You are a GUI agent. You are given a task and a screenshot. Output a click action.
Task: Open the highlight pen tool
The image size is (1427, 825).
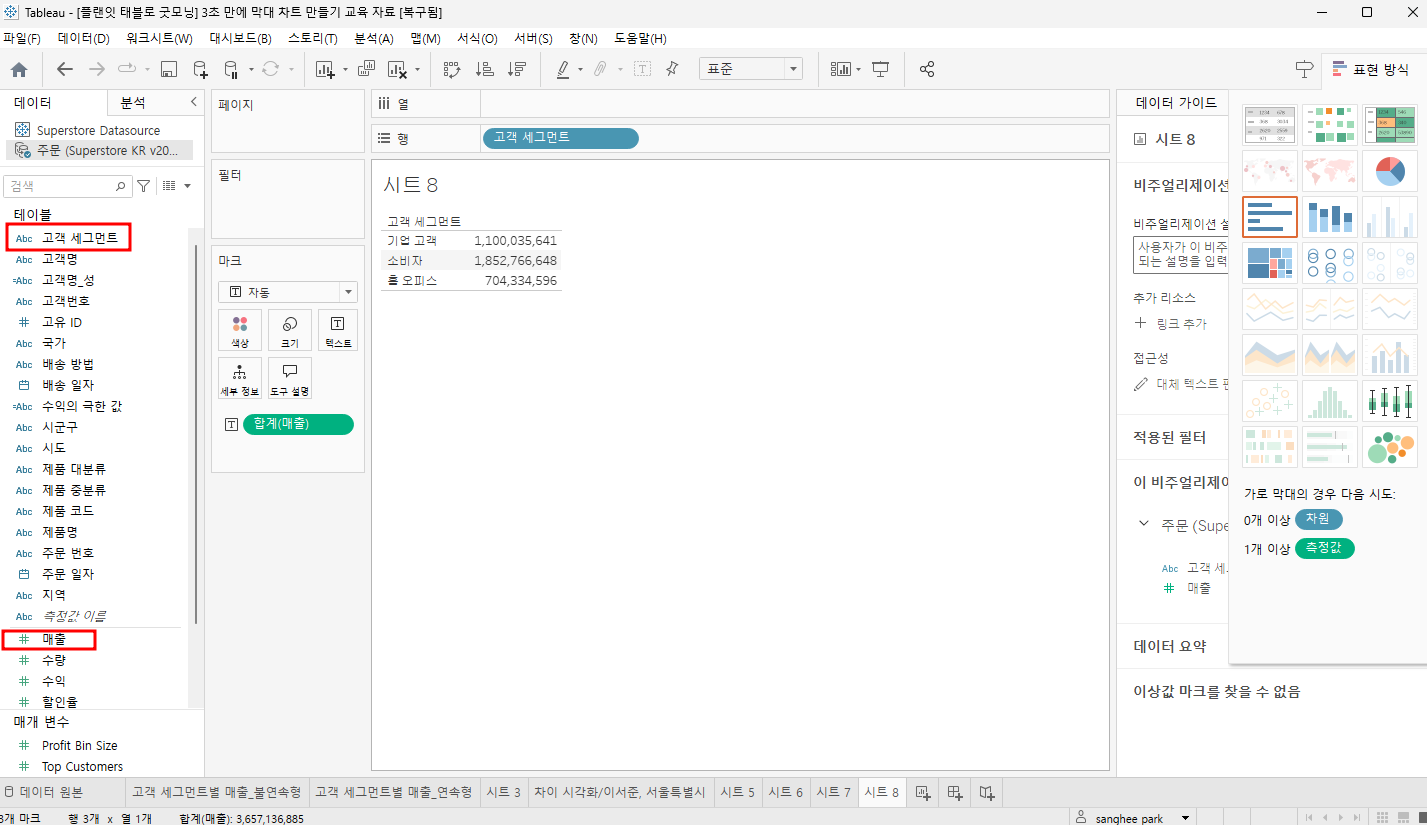(x=562, y=69)
